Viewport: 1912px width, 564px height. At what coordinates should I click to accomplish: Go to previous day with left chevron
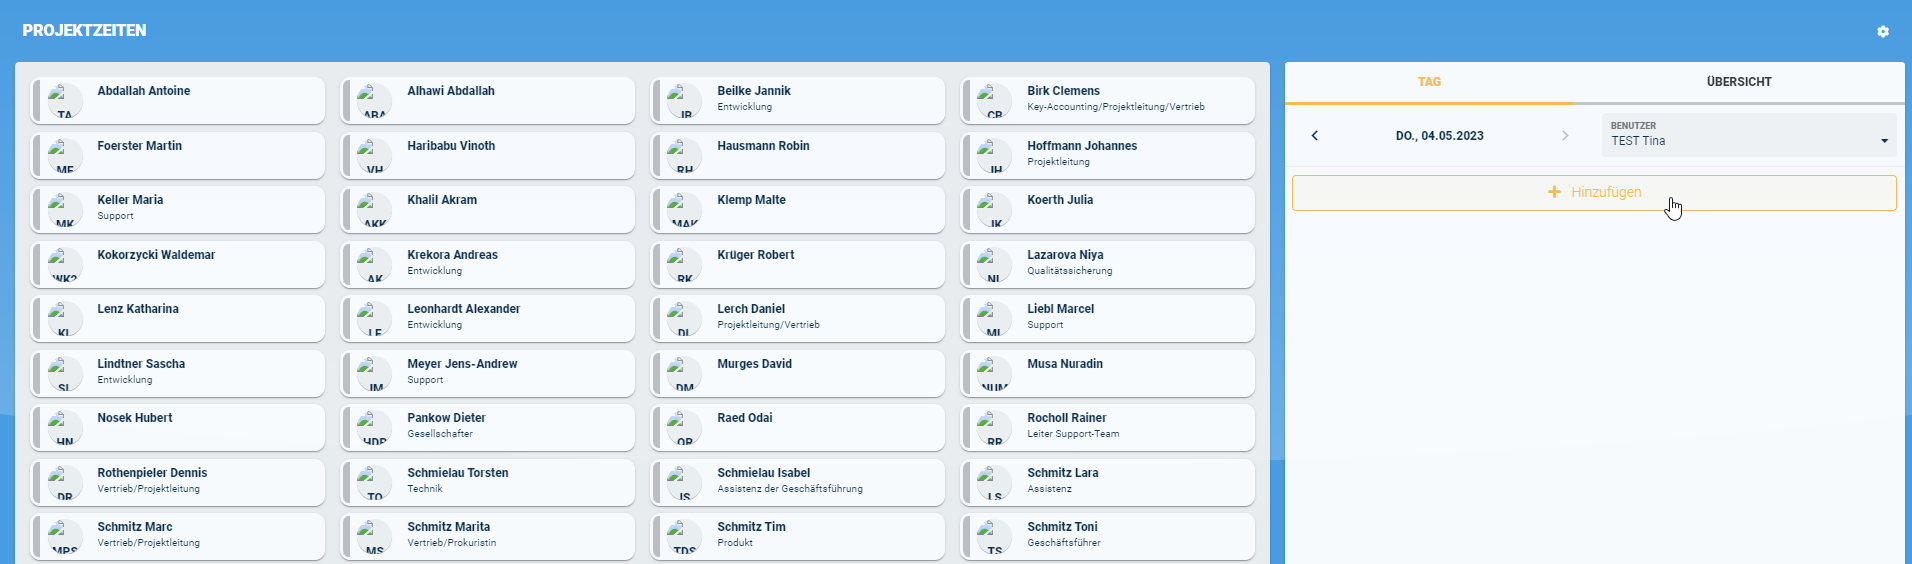1314,136
